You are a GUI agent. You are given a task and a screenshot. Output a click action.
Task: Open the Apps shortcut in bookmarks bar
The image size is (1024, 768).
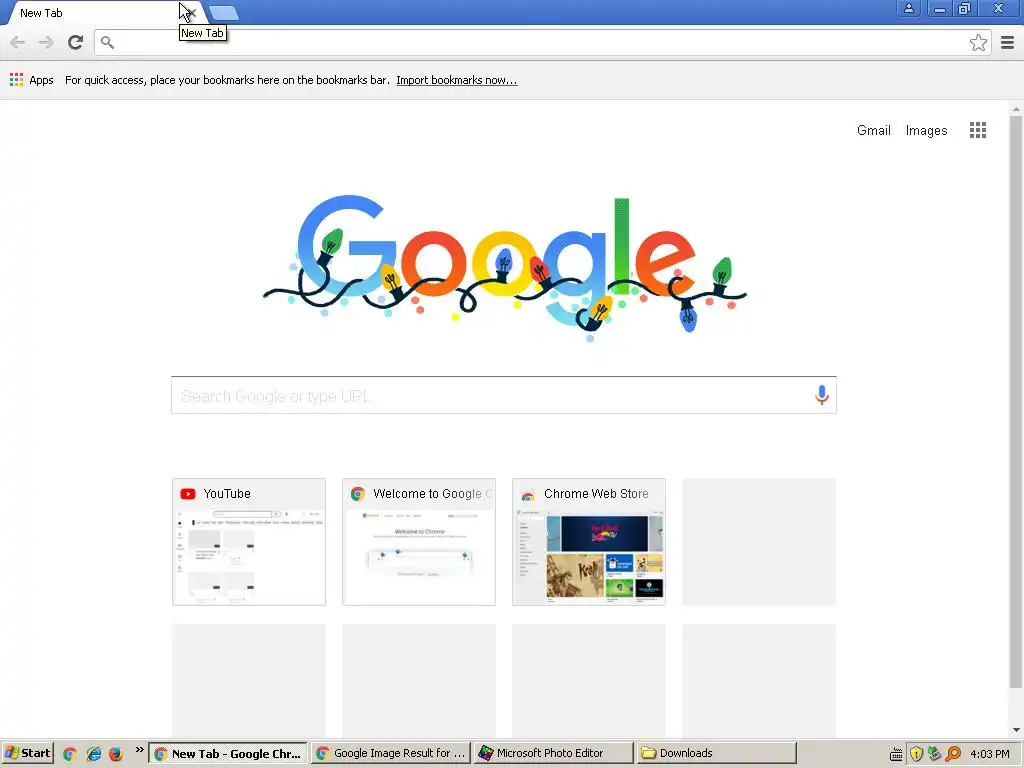click(x=31, y=80)
